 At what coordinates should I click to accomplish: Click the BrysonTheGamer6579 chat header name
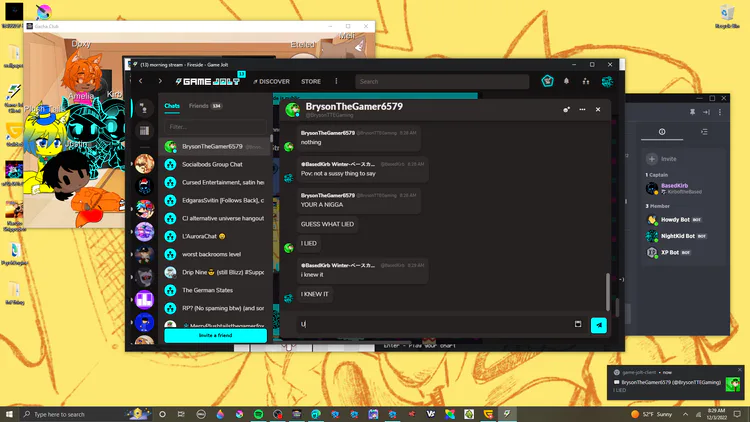tap(354, 107)
